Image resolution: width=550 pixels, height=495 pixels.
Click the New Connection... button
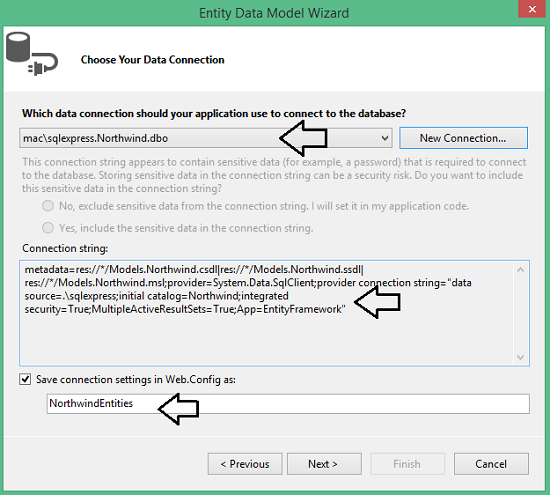463,138
